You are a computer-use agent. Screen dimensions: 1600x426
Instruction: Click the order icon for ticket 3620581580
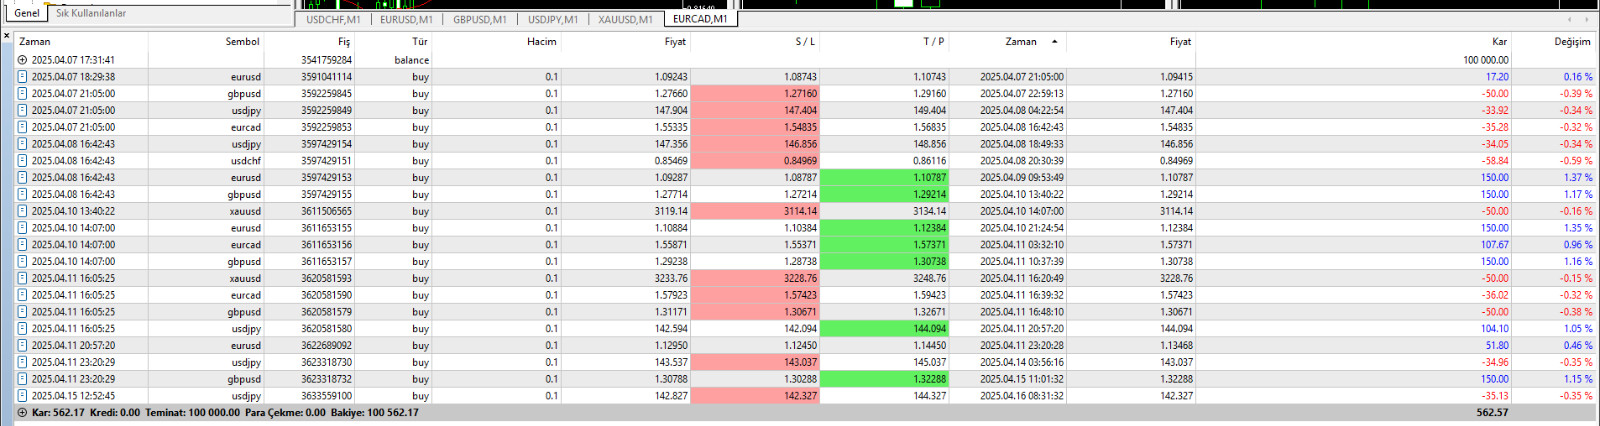coord(22,329)
